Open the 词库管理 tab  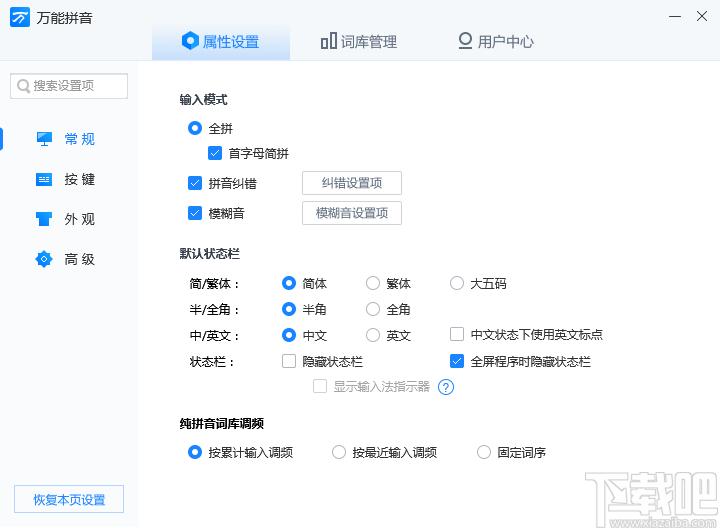[x=359, y=42]
